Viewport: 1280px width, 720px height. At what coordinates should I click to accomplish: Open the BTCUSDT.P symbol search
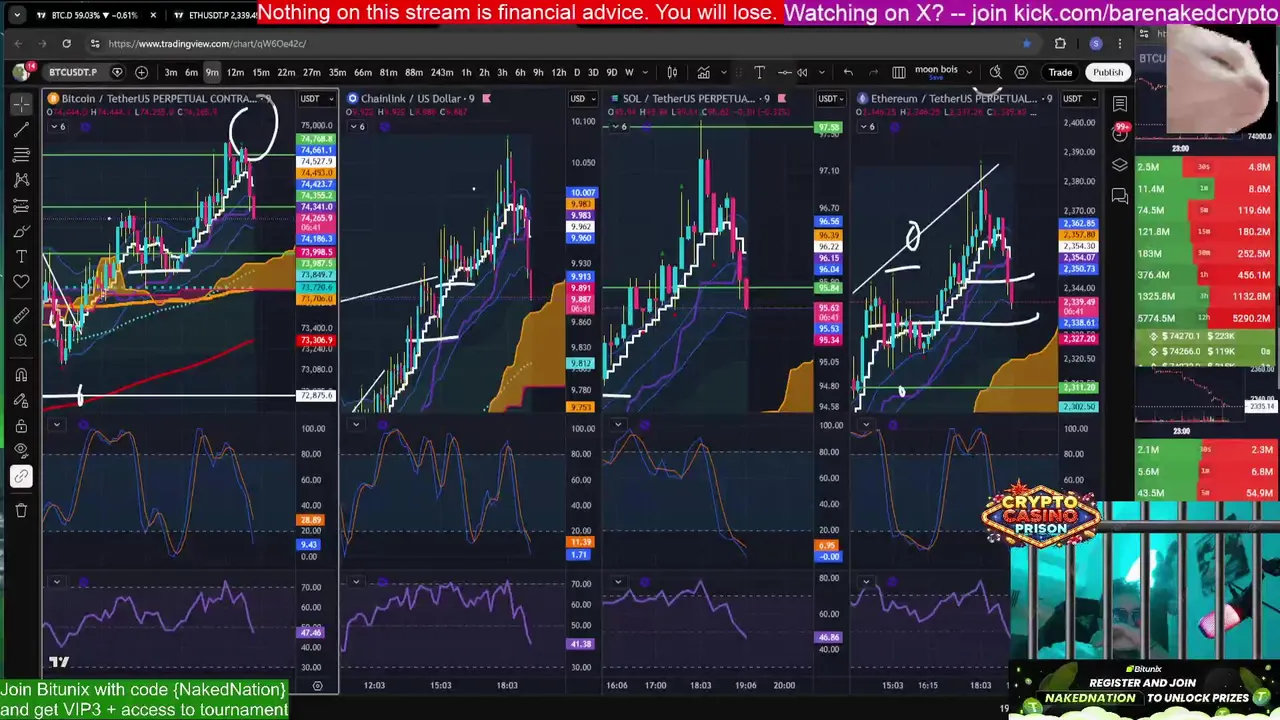(73, 72)
